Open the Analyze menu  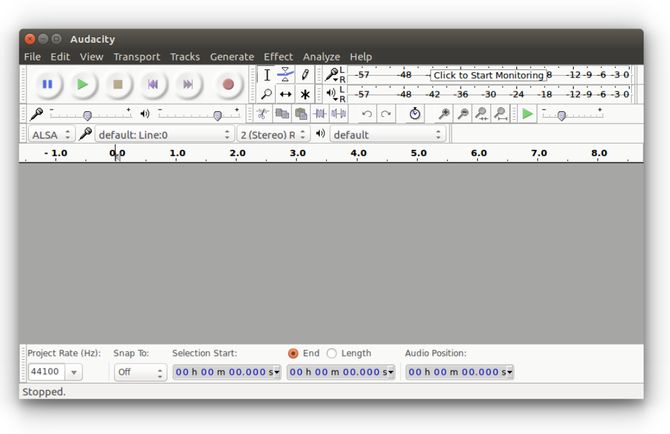click(321, 57)
